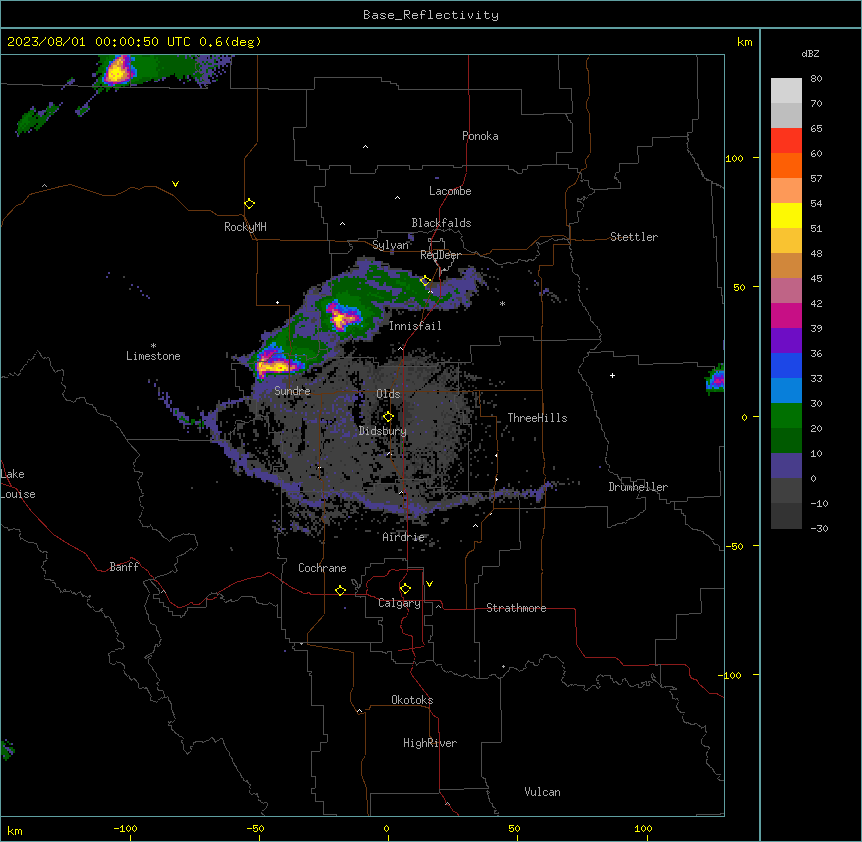Viewport: 862px width, 842px height.
Task: Click the Cochrane town label
Action: (322, 568)
